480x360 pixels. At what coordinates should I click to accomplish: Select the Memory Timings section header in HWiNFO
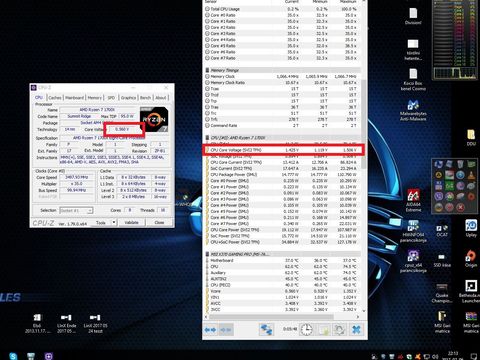(282, 70)
